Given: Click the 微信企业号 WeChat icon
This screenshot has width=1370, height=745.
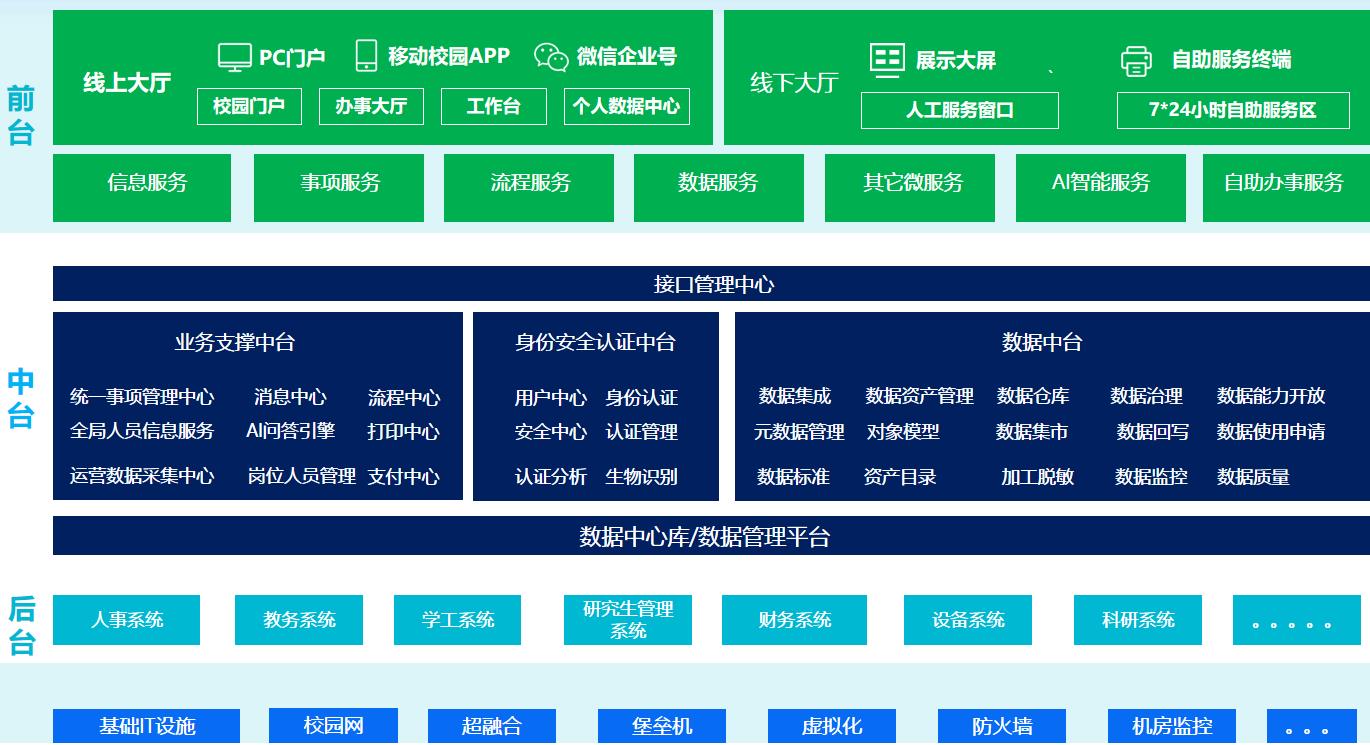Looking at the screenshot, I should (x=550, y=57).
